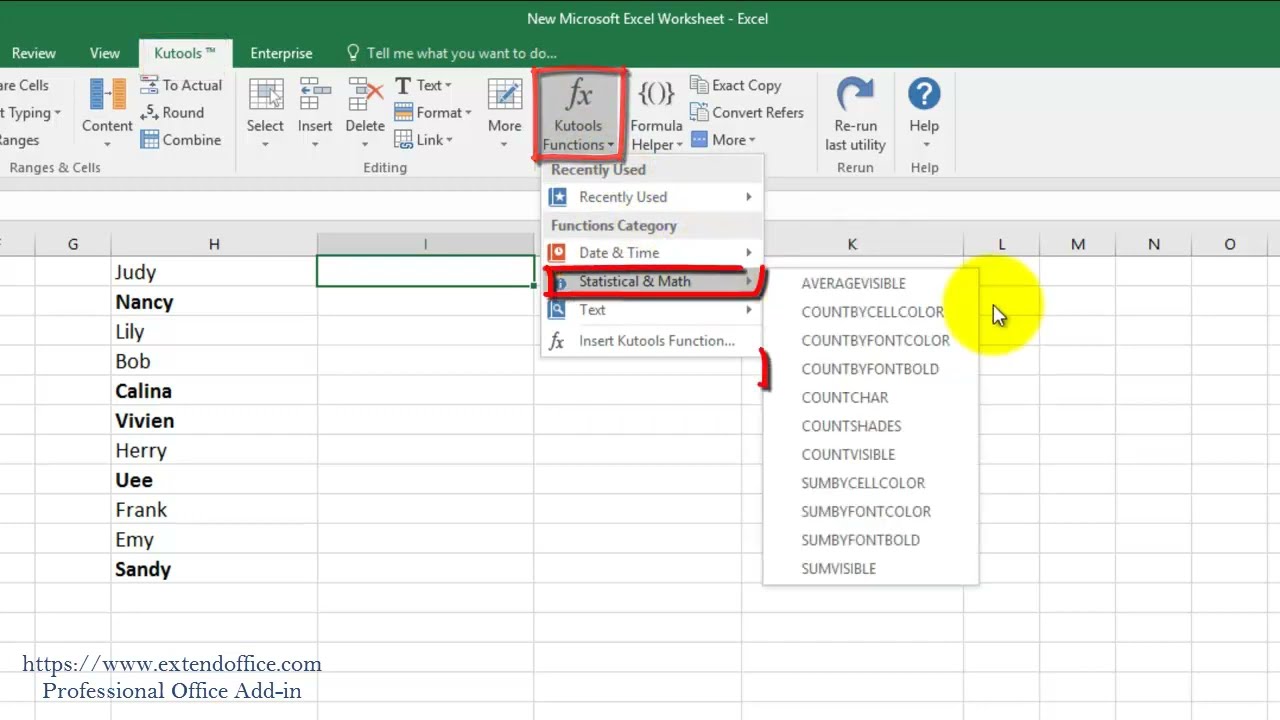Open the Format dropdown
Viewport: 1280px width, 720px height.
433,112
